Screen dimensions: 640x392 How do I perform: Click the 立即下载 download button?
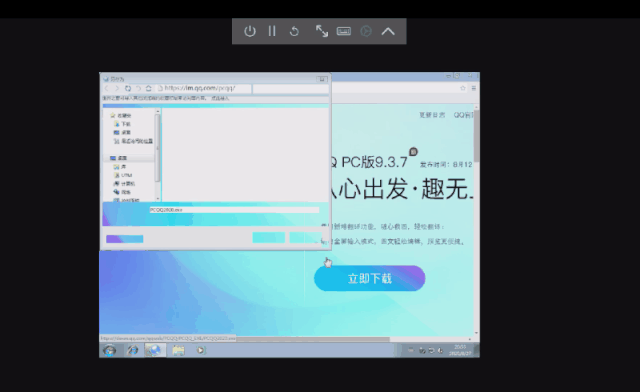coord(369,278)
